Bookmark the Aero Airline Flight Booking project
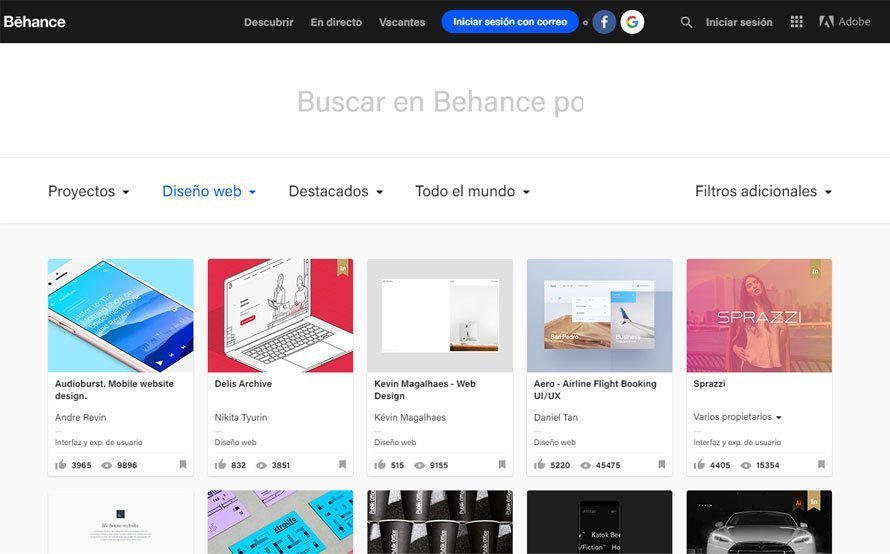890x554 pixels. click(x=661, y=464)
